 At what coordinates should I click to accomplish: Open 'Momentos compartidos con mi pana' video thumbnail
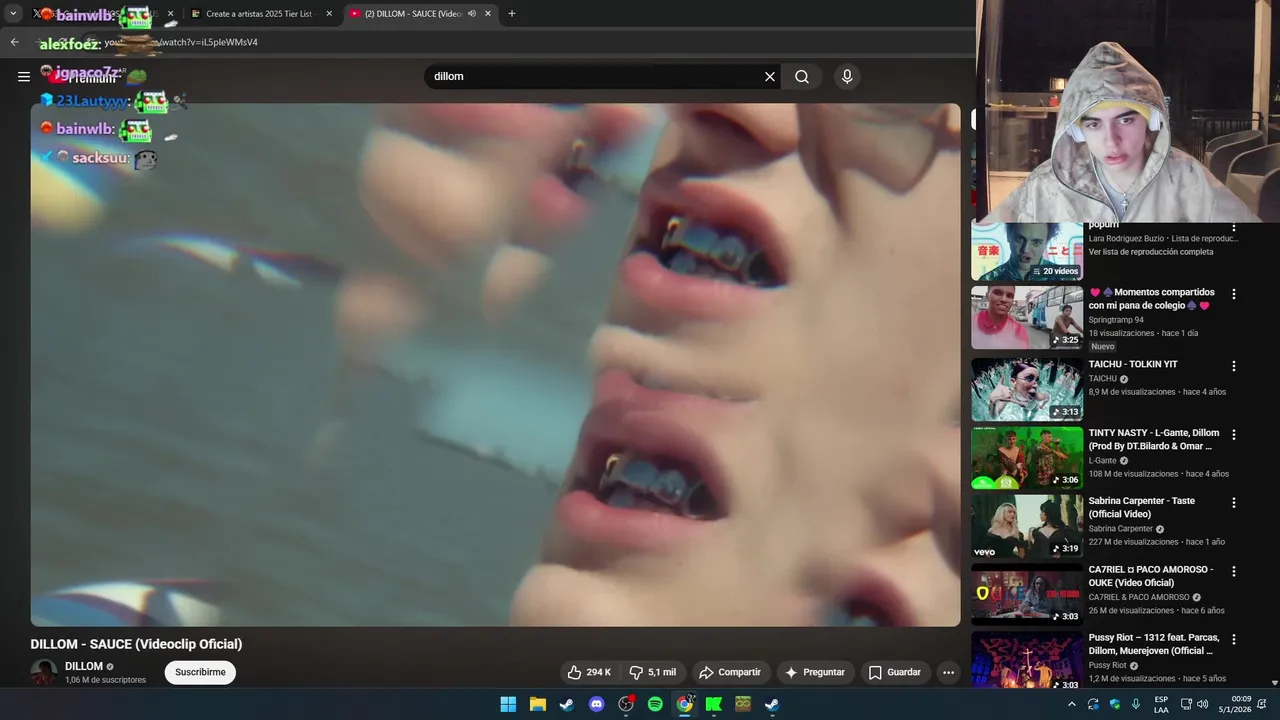point(1027,318)
